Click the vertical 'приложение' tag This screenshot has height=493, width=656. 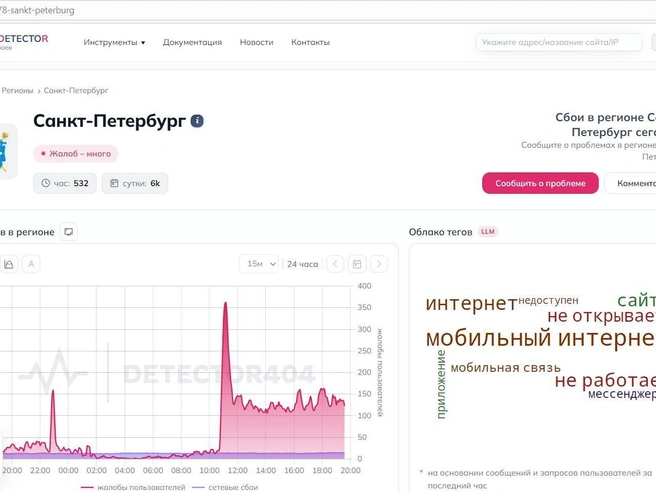[x=441, y=385]
